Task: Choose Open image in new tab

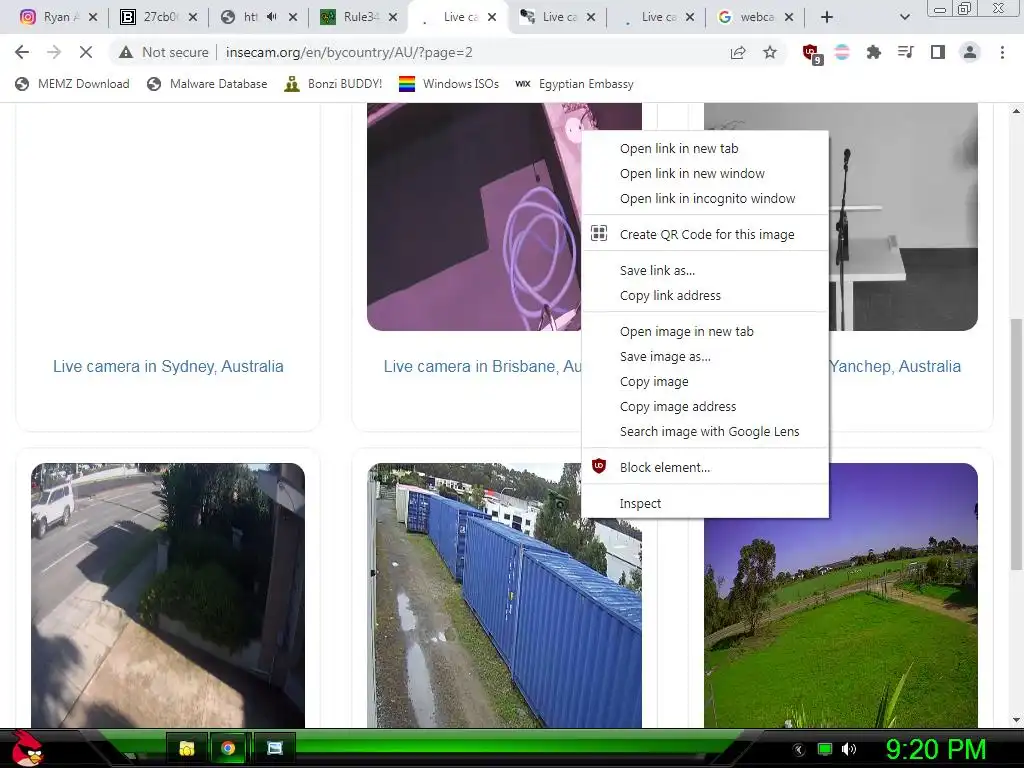Action: point(705,331)
